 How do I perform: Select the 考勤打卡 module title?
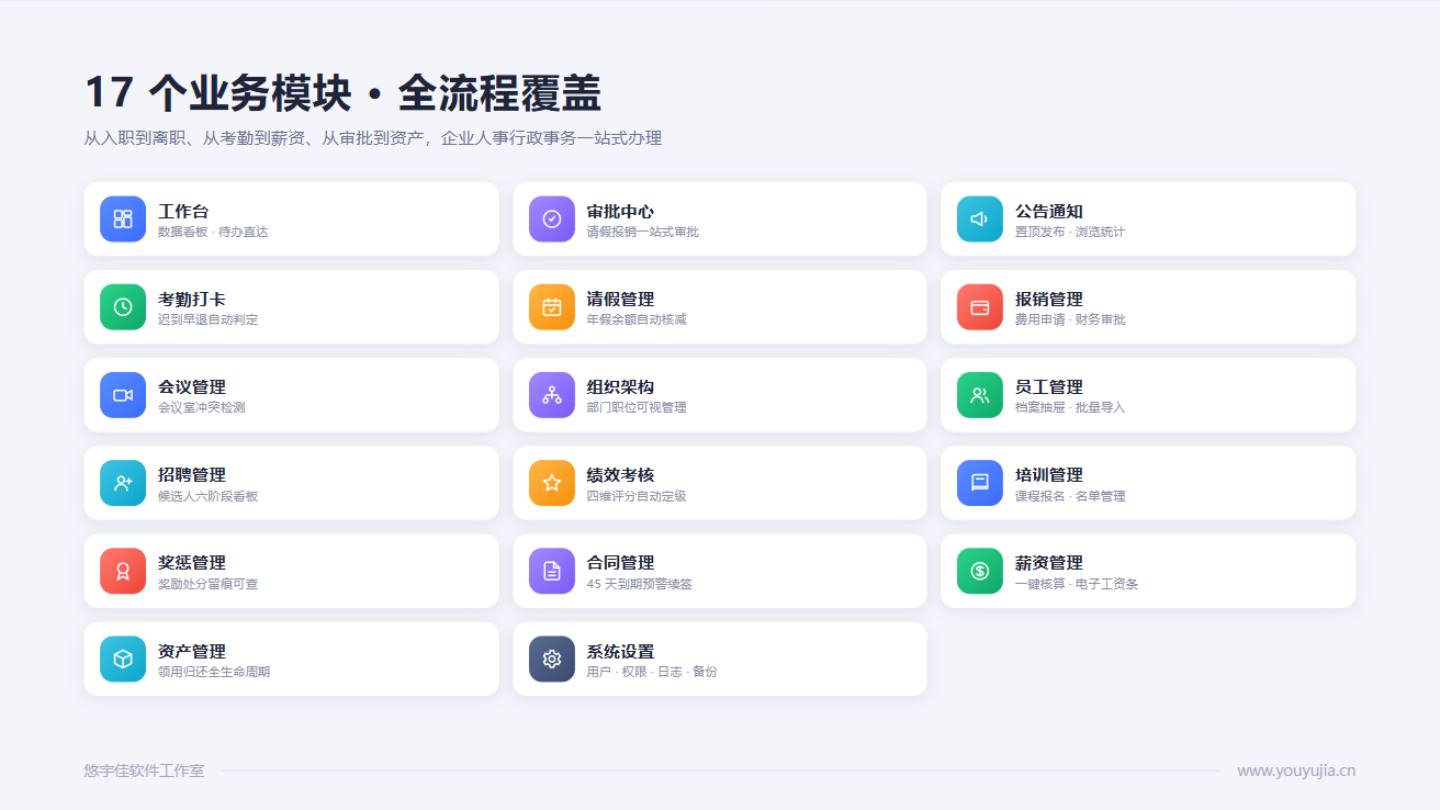[192, 299]
